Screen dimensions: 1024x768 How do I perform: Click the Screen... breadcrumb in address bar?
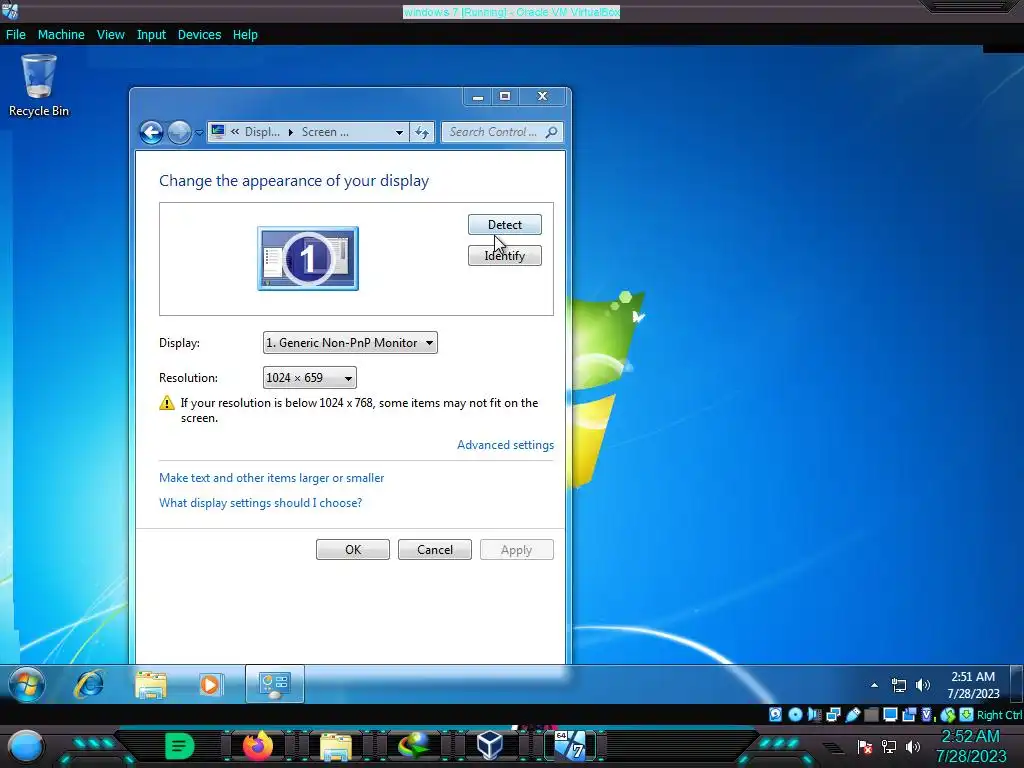click(x=325, y=132)
